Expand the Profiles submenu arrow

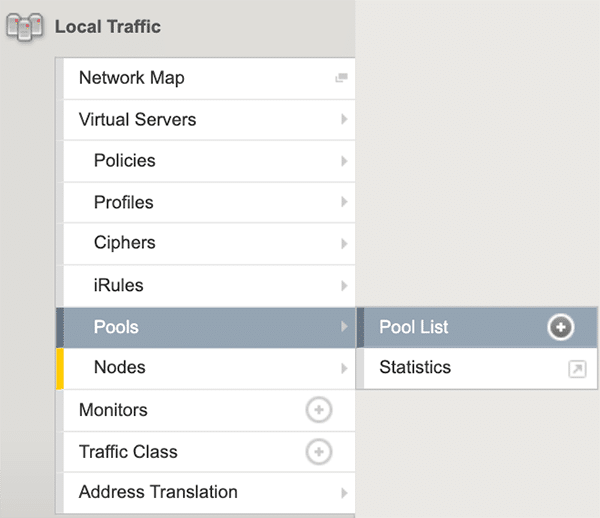343,203
